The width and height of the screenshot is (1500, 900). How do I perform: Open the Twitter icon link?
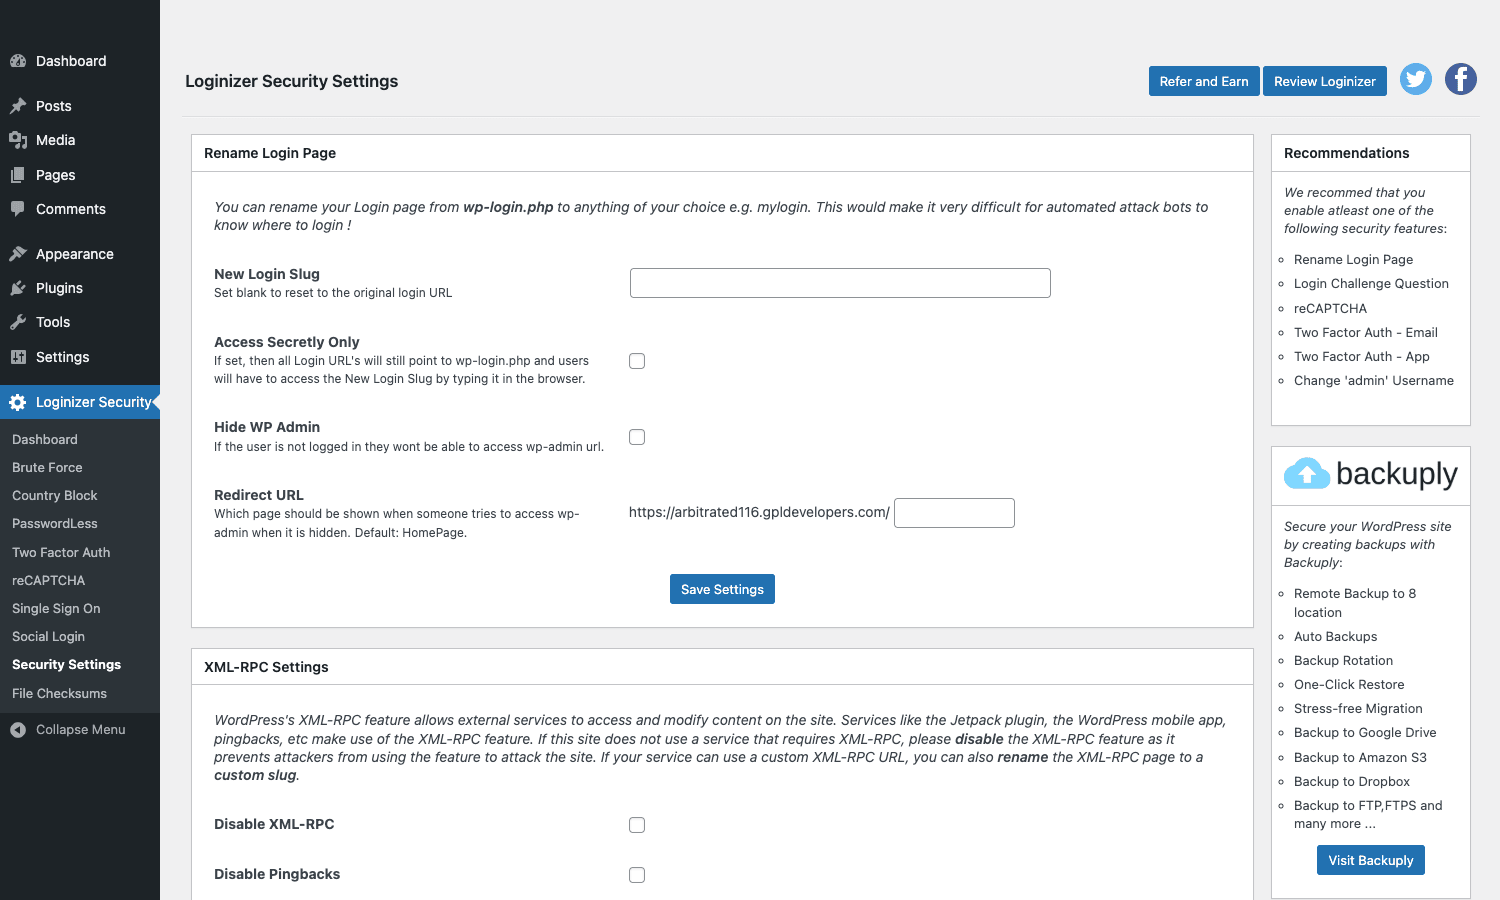1416,79
